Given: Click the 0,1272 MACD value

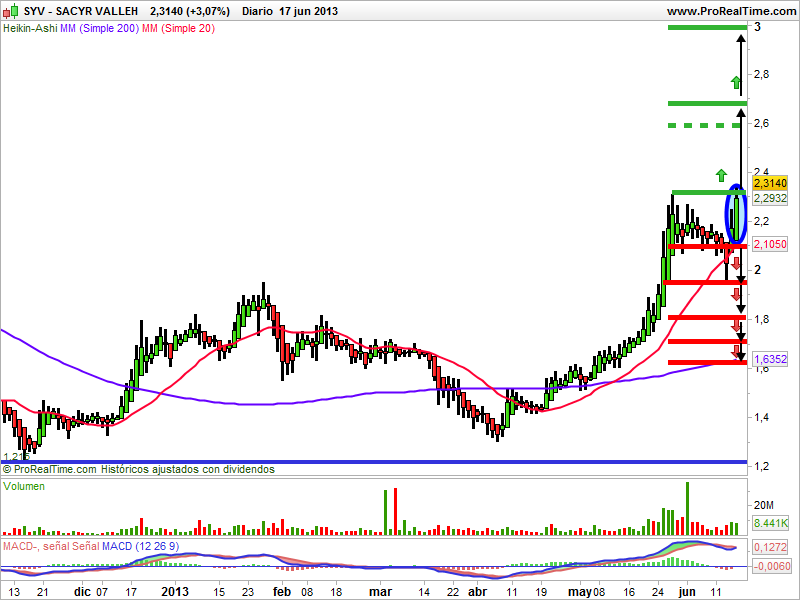Looking at the screenshot, I should coord(770,547).
